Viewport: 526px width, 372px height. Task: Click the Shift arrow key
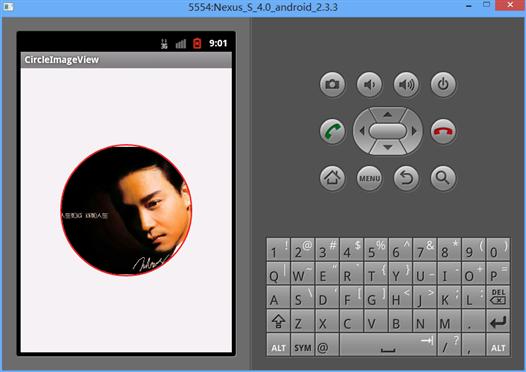point(278,321)
